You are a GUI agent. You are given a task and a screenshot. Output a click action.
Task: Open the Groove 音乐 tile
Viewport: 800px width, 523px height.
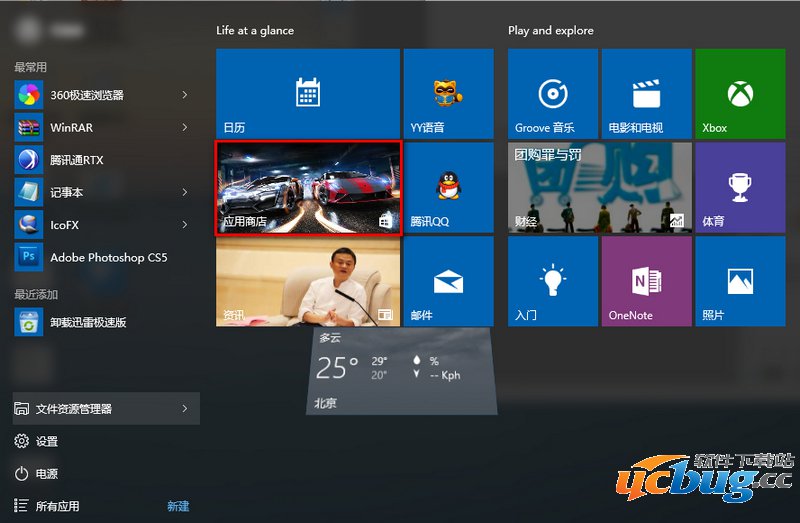[x=553, y=93]
